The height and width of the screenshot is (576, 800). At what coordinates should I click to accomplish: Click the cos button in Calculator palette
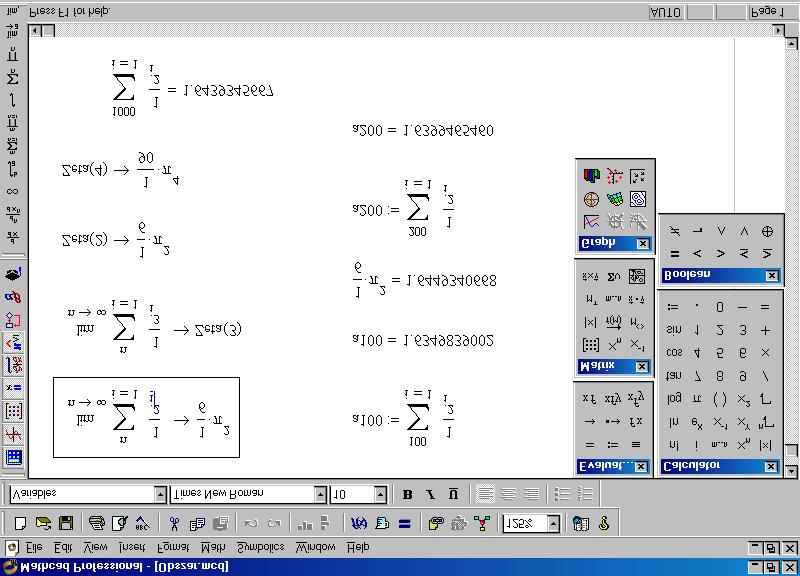point(673,353)
